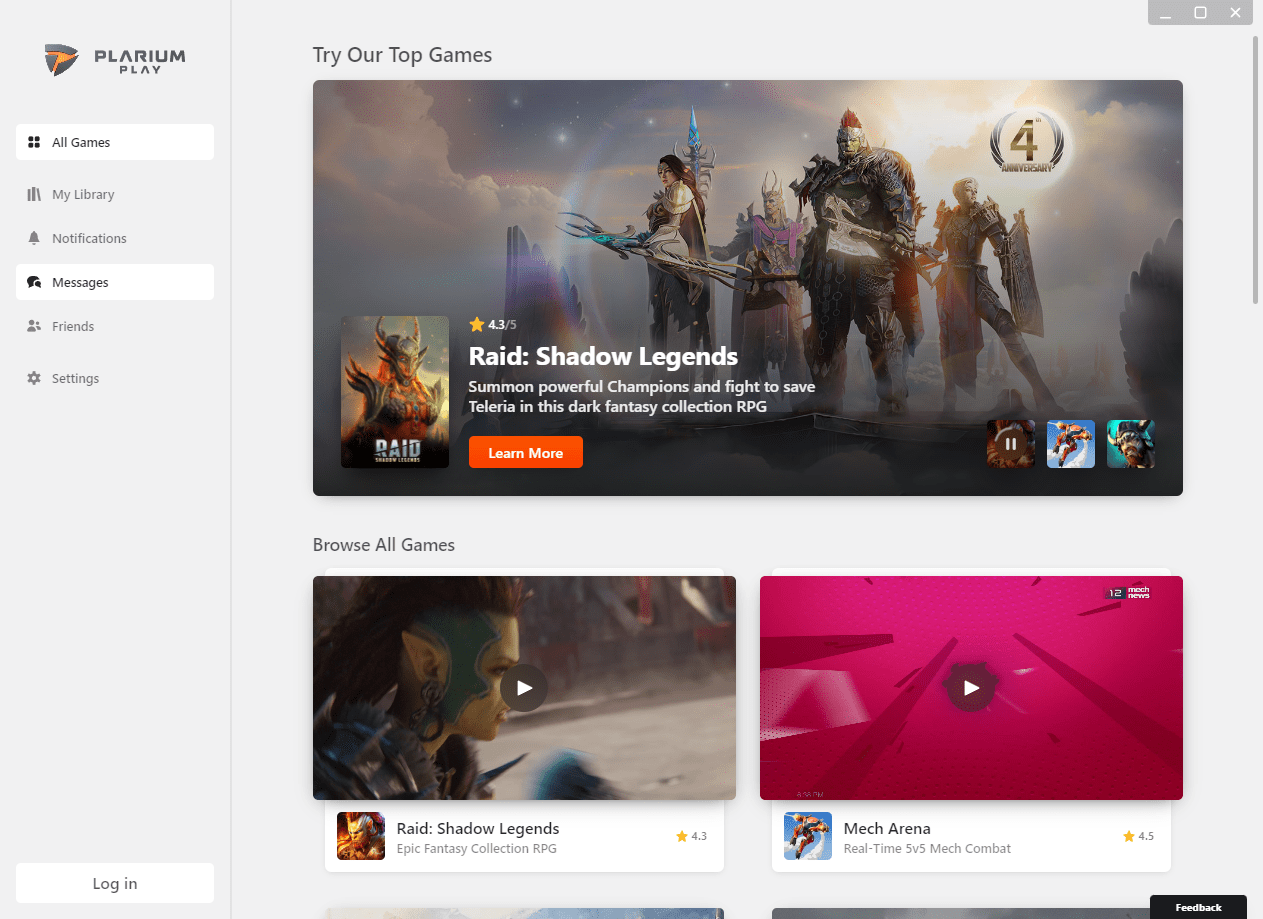Image resolution: width=1263 pixels, height=919 pixels.
Task: Click the Learn More button
Action: [525, 453]
